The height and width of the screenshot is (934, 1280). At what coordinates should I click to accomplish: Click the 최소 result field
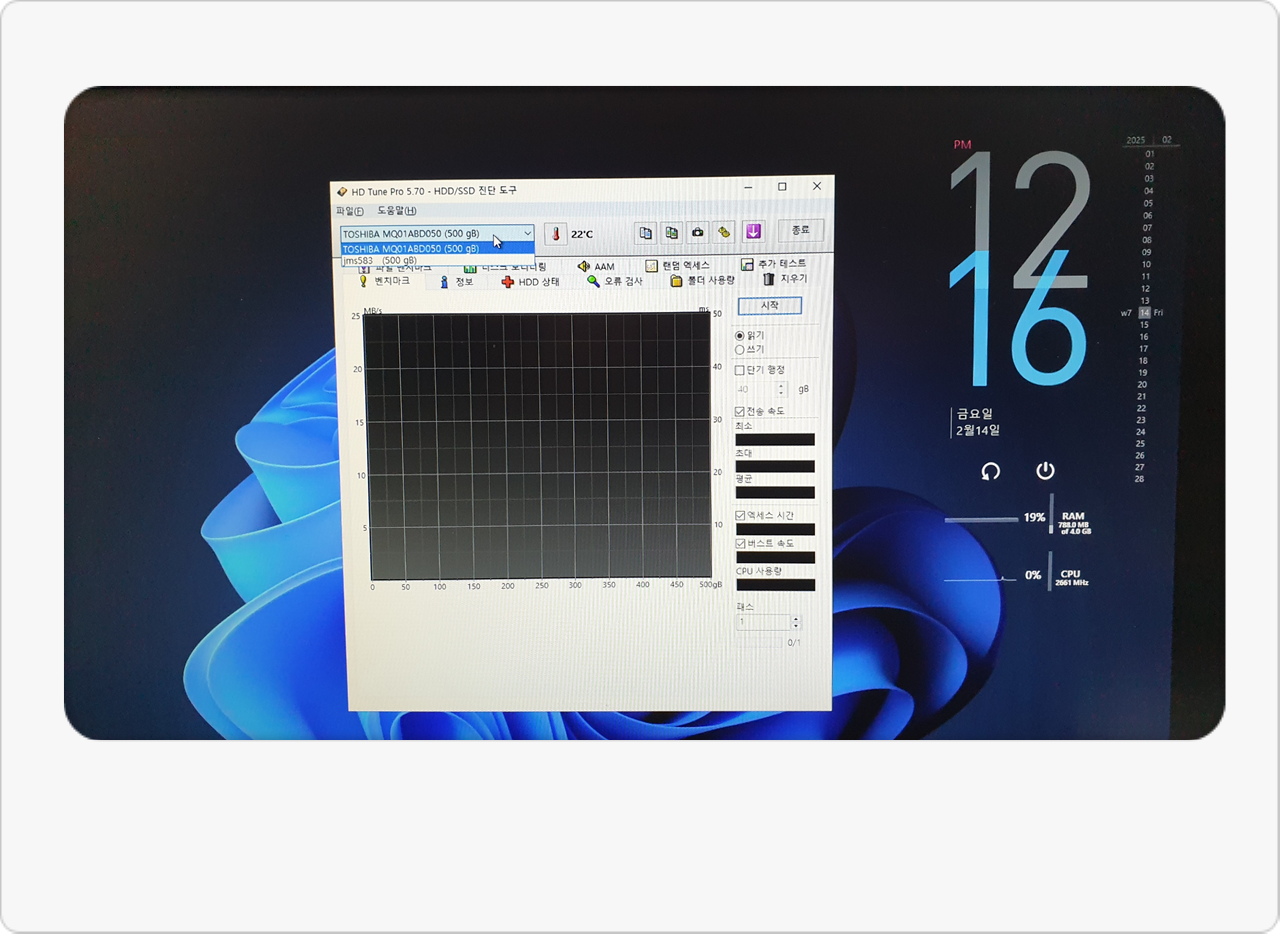775,439
